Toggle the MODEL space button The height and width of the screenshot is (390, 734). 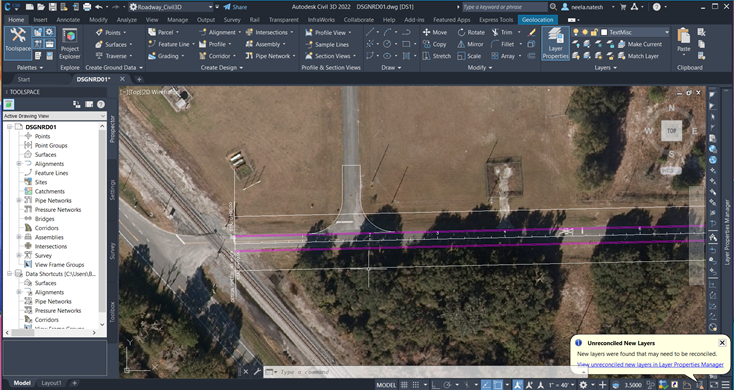coord(386,385)
